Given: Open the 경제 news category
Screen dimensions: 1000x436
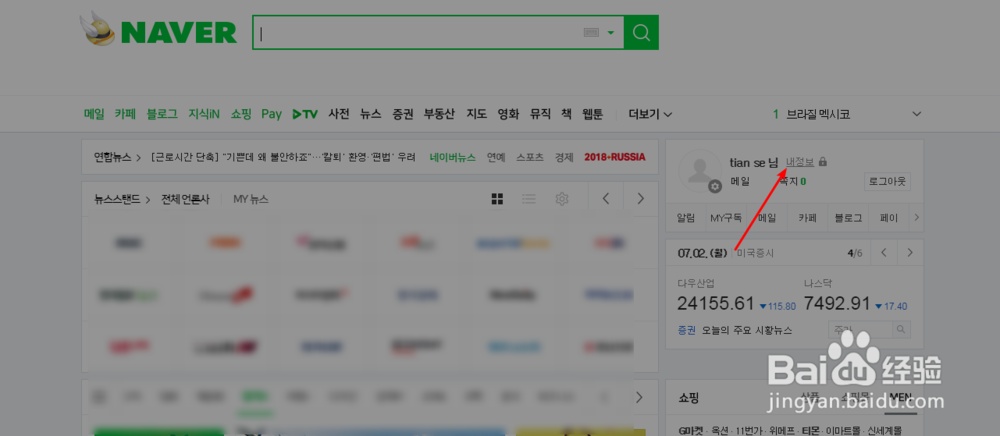Looking at the screenshot, I should point(564,157).
